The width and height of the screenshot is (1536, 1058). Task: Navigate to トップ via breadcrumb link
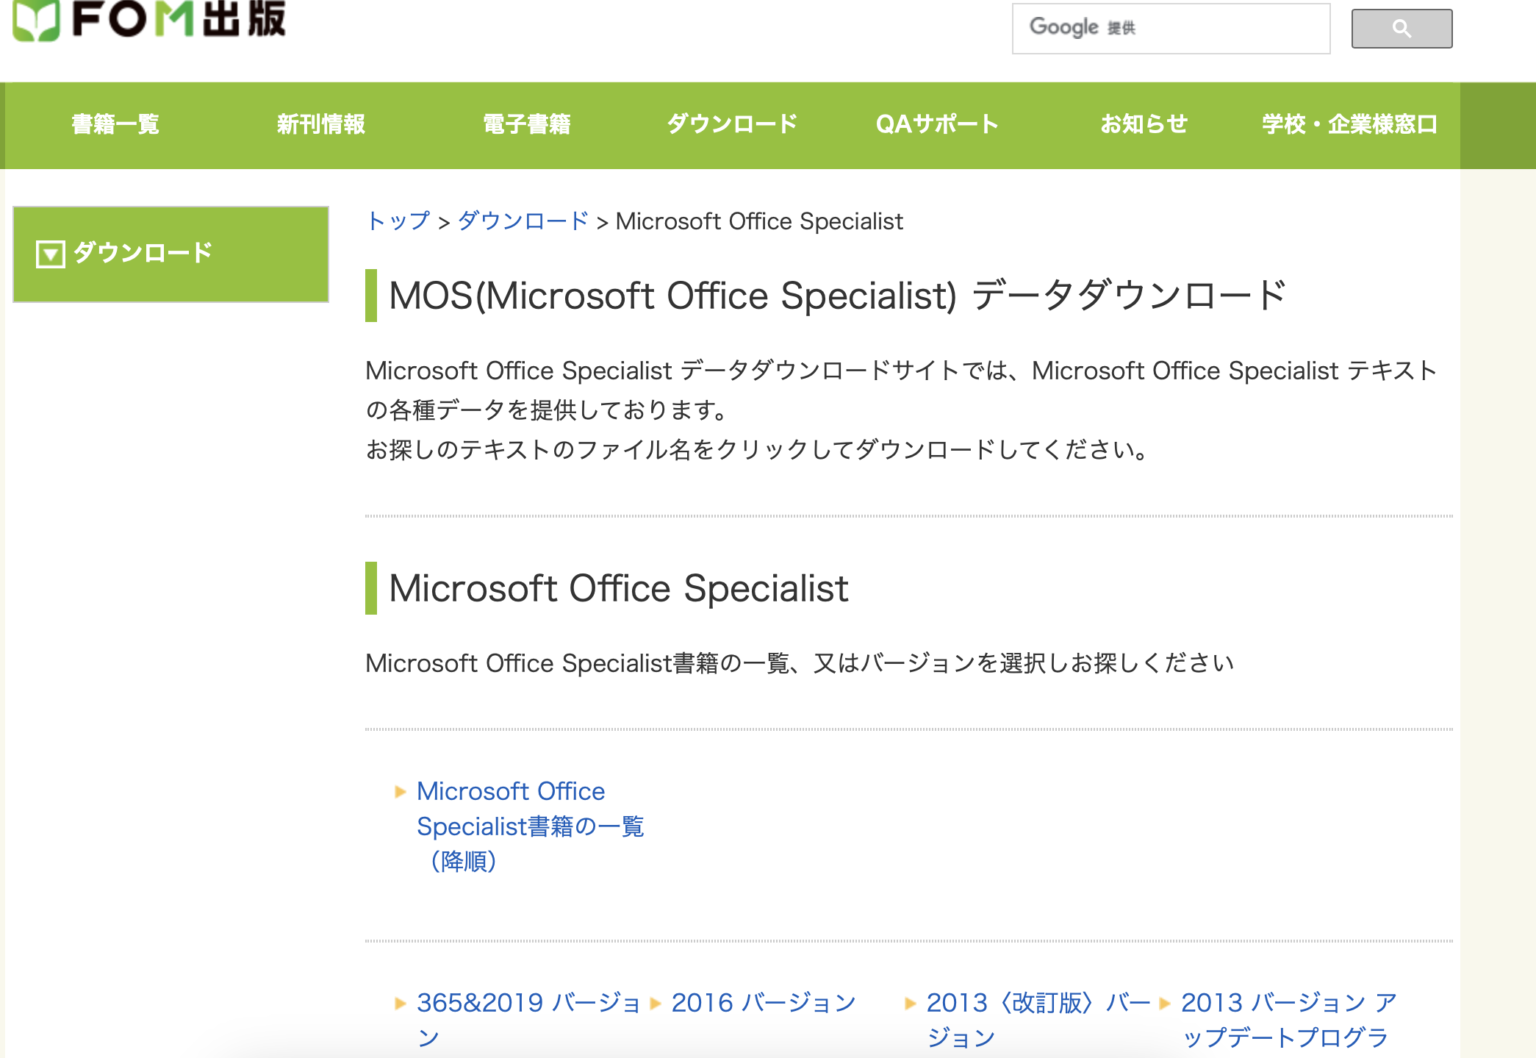(396, 221)
